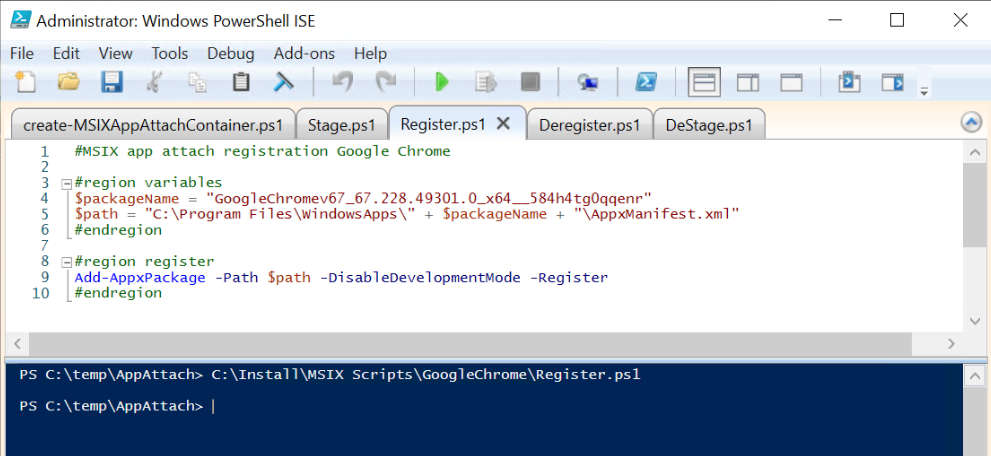
Task: Collapse script pane with round chevron
Action: 971,122
